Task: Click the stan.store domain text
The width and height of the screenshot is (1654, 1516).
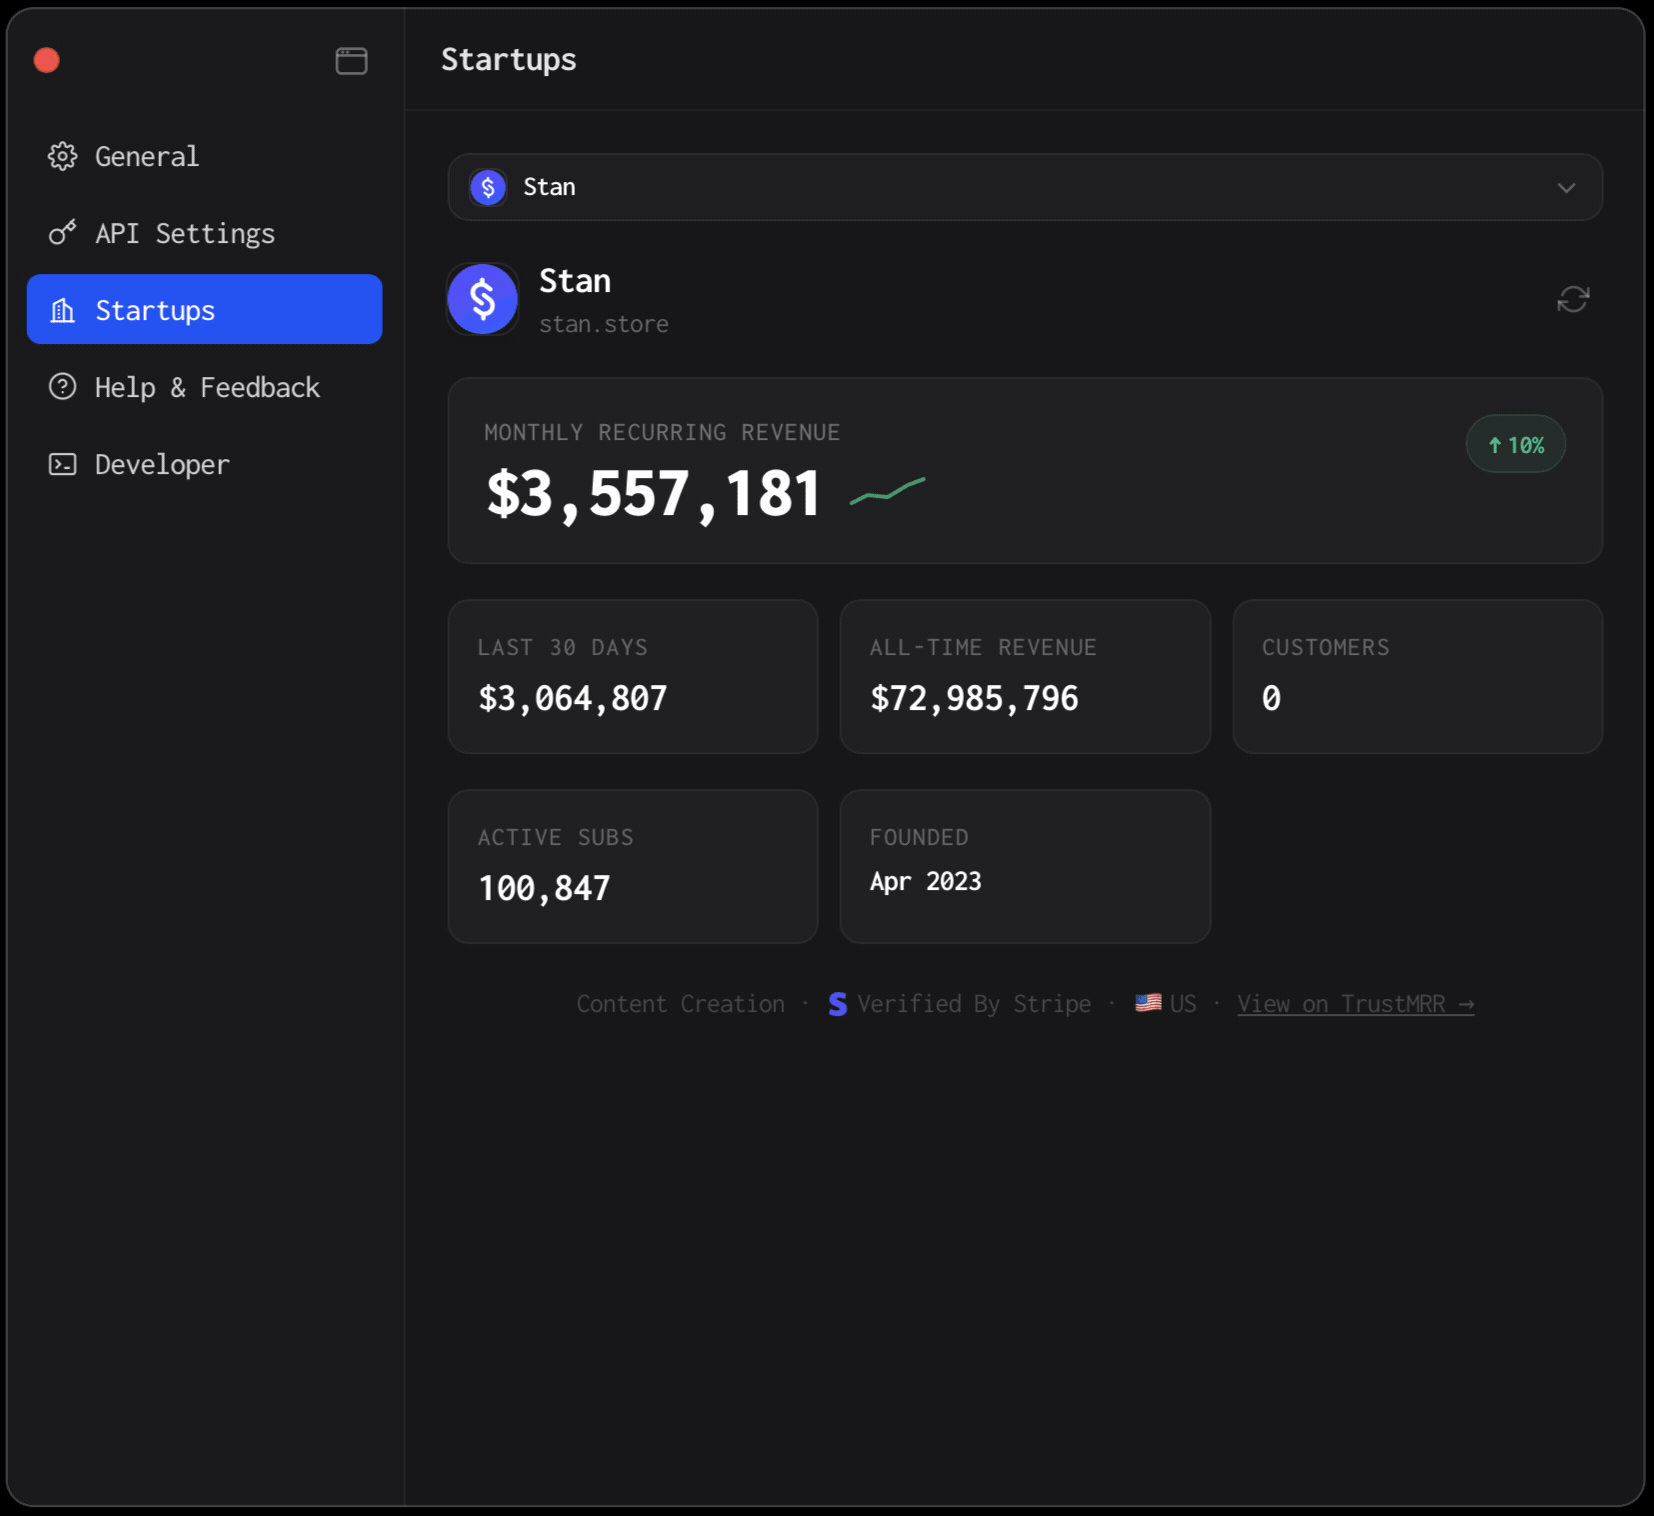Action: 603,324
